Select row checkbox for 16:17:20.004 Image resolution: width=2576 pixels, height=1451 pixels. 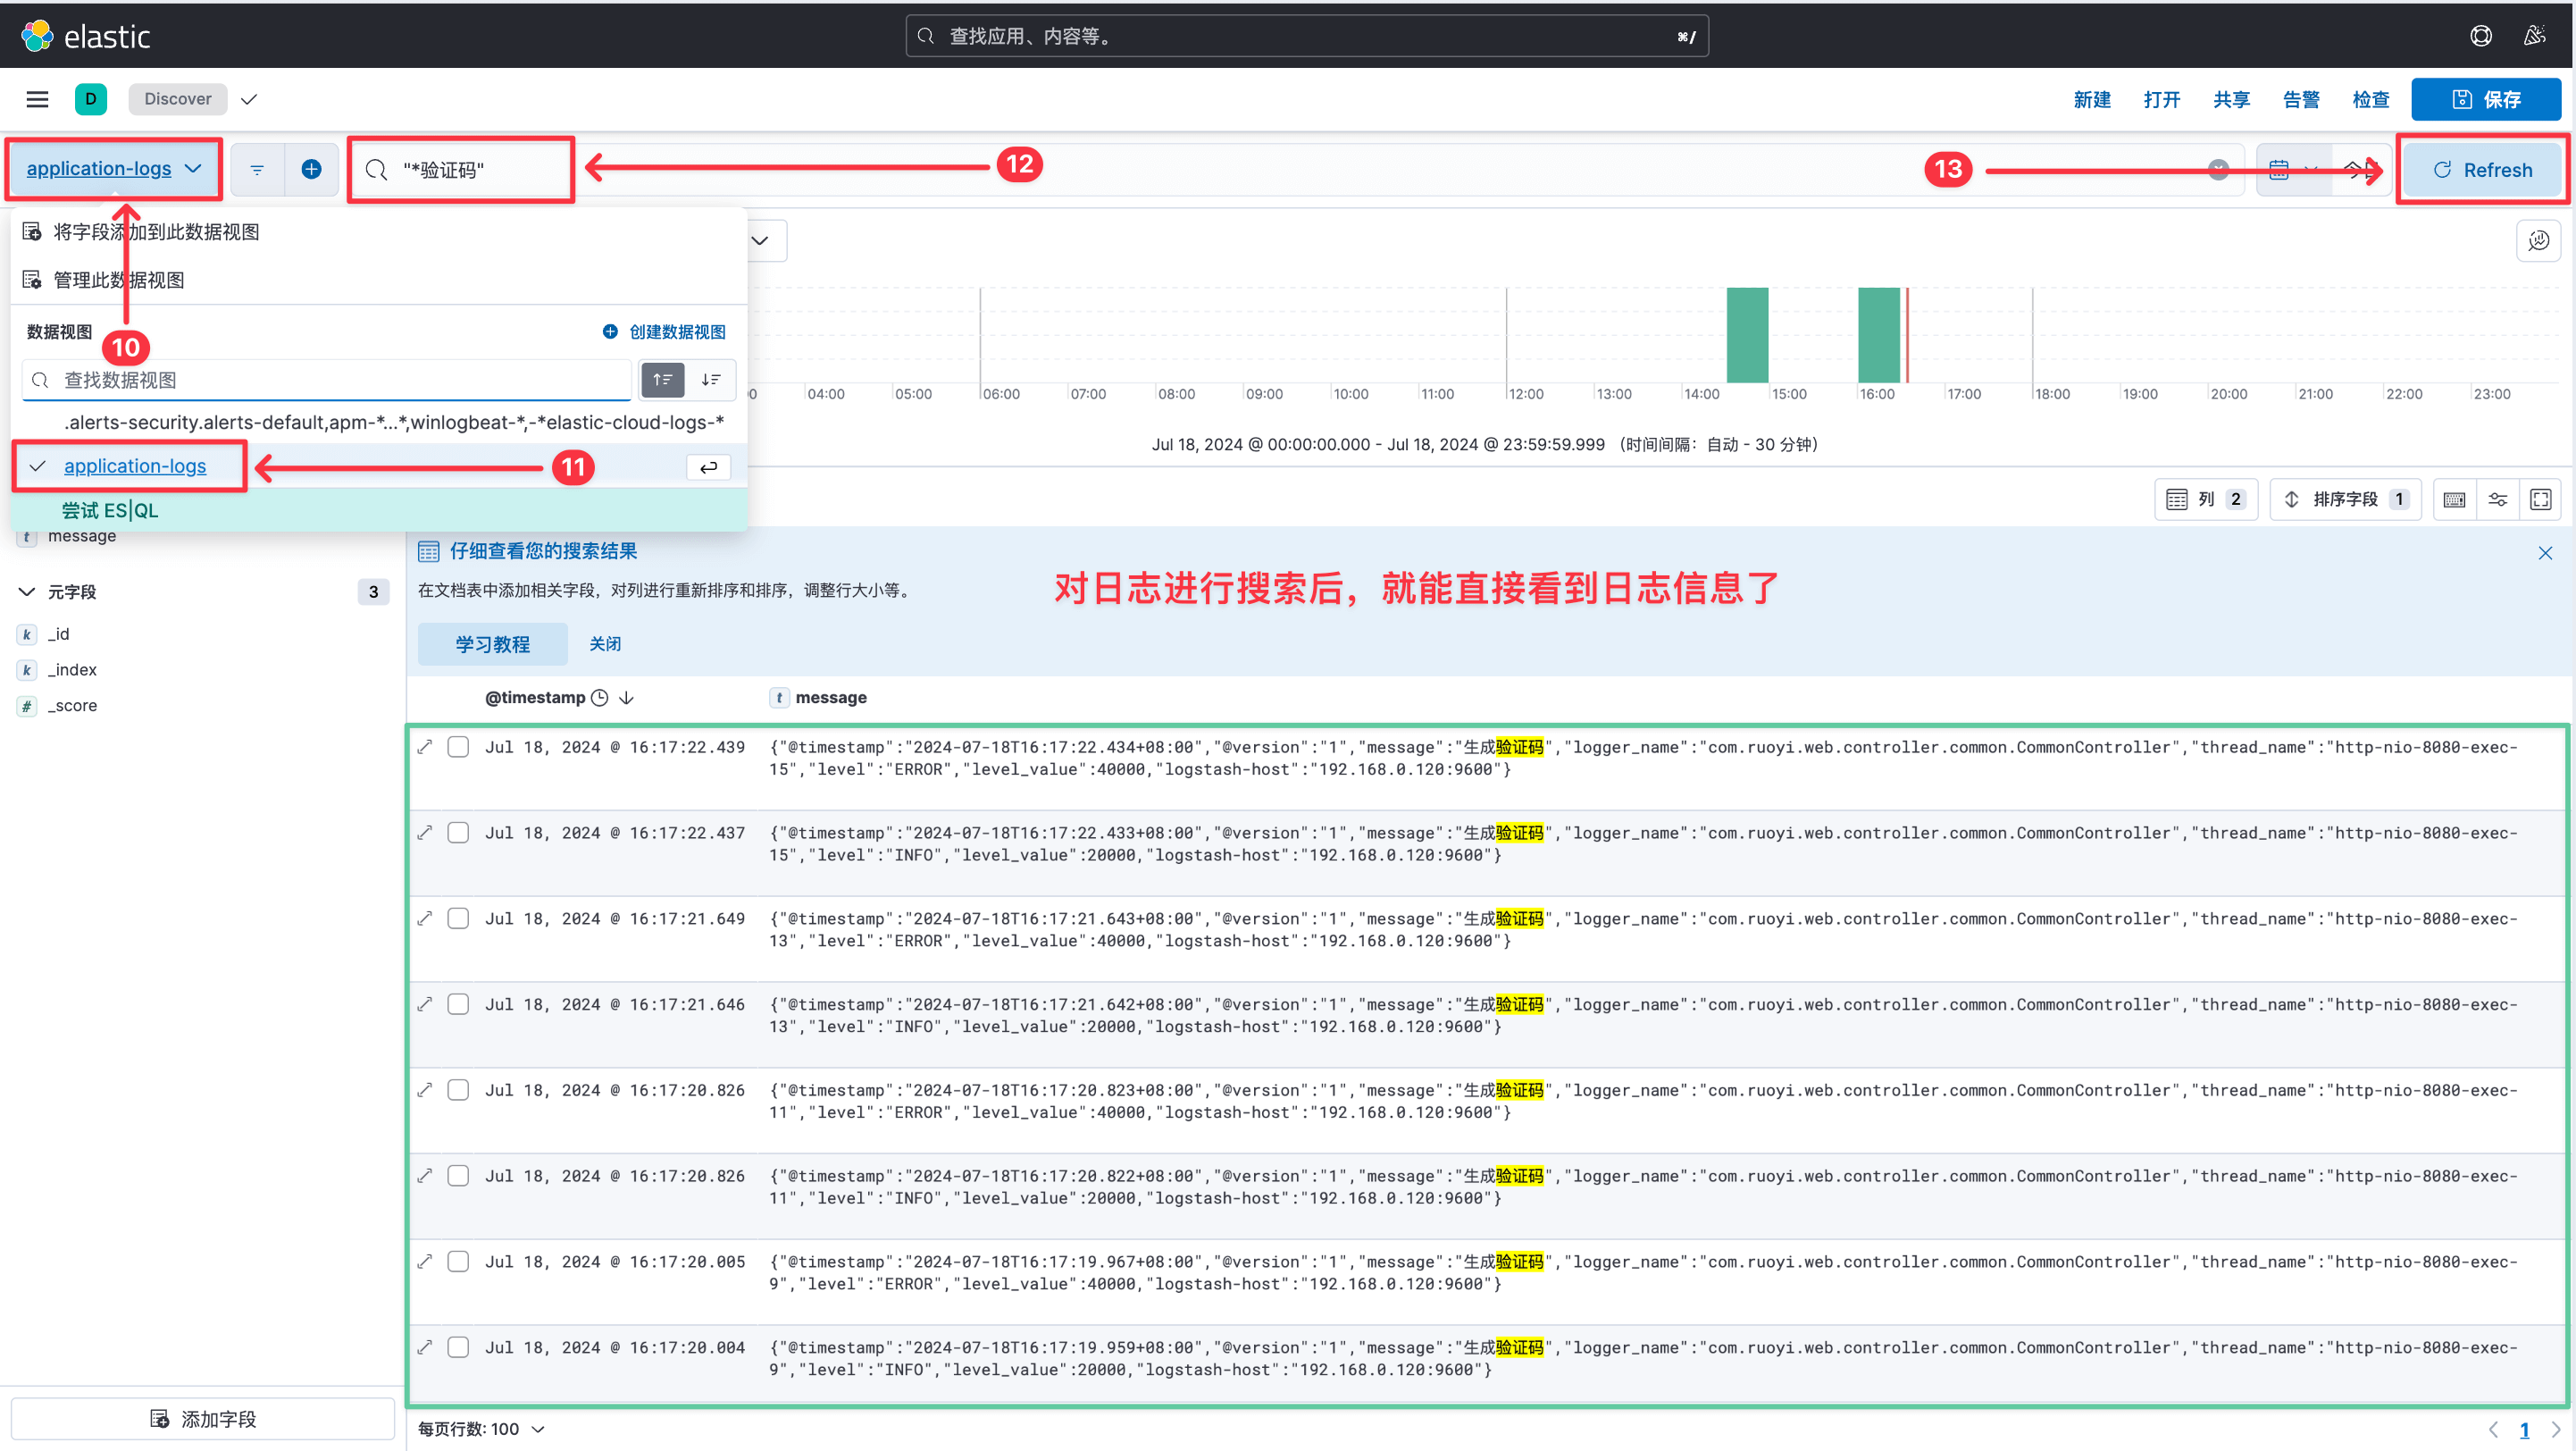pos(458,1348)
